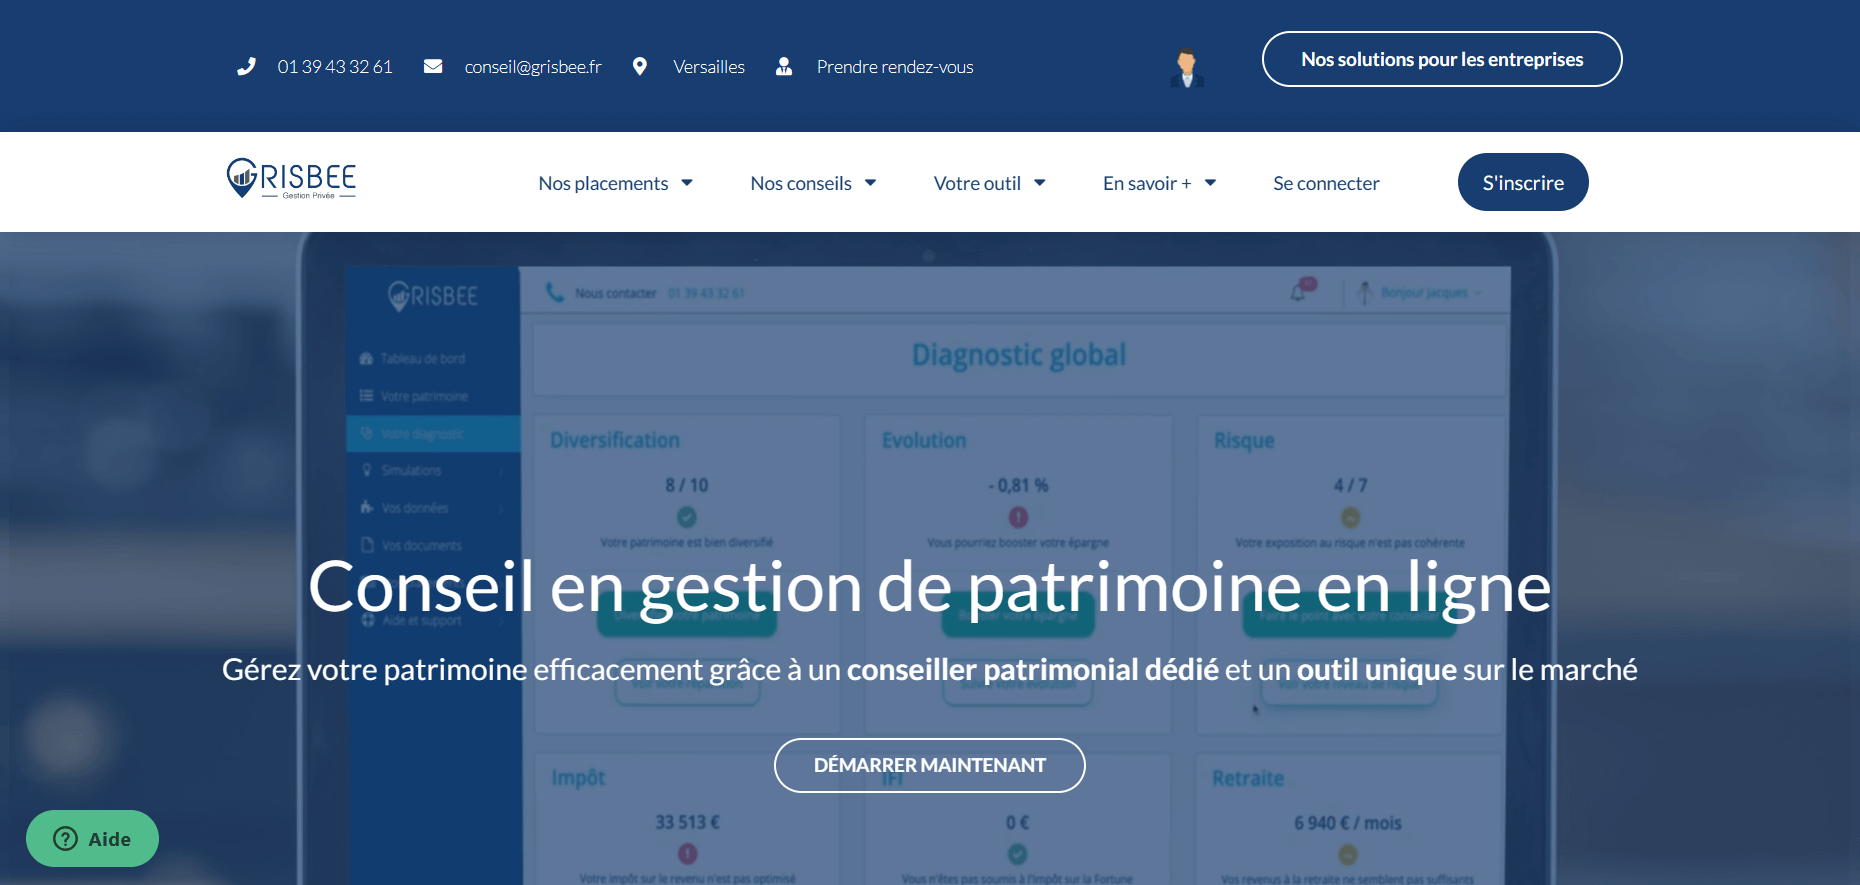Click the businessman avatar icon
Viewport: 1860px width, 885px height.
tap(1187, 67)
